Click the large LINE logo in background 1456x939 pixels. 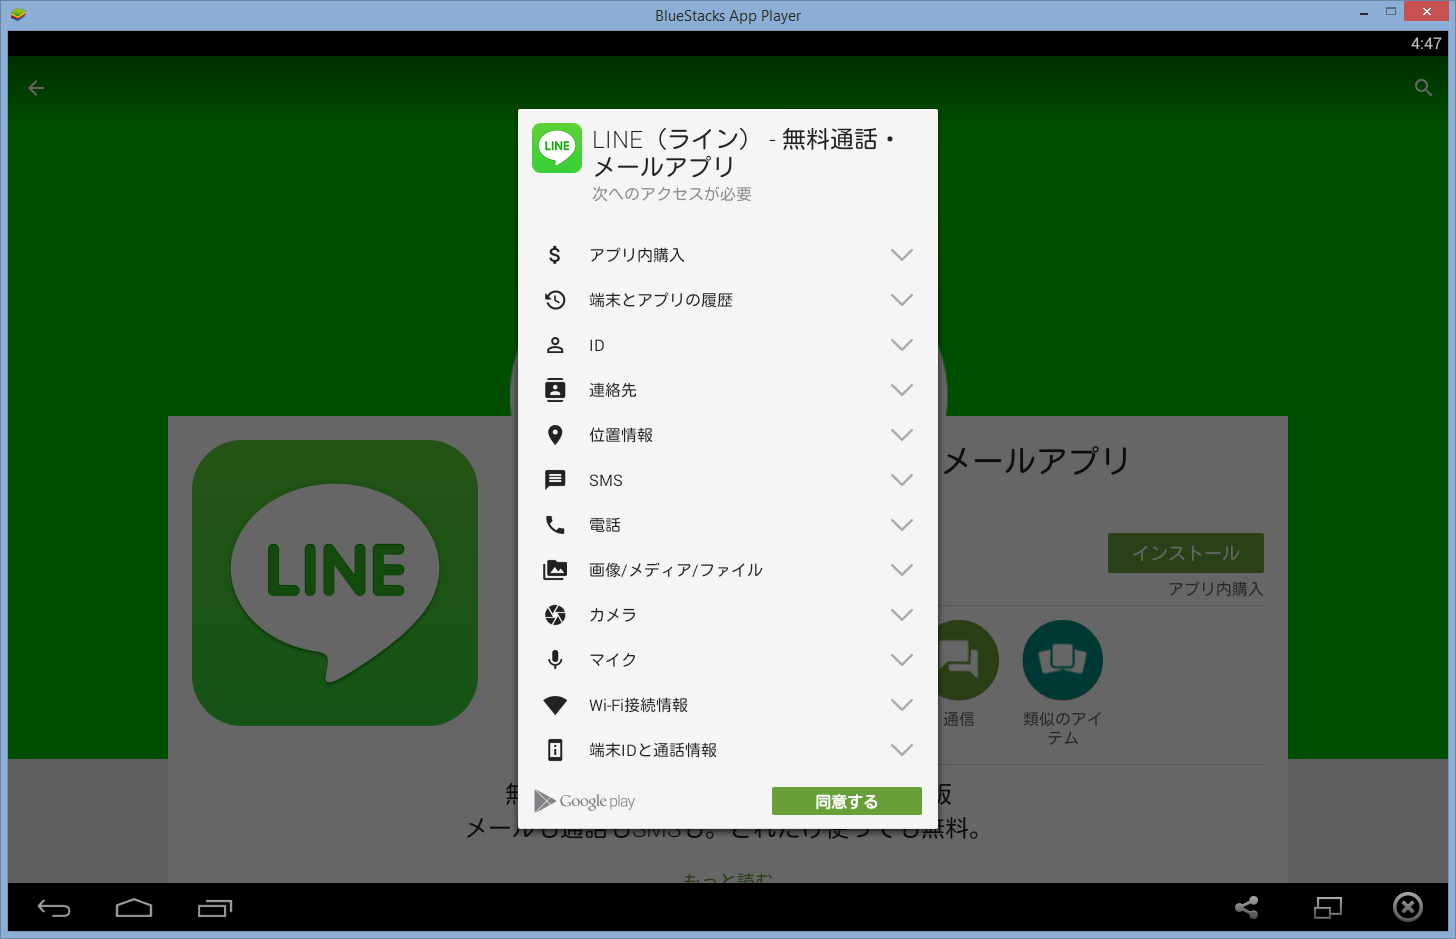click(335, 583)
